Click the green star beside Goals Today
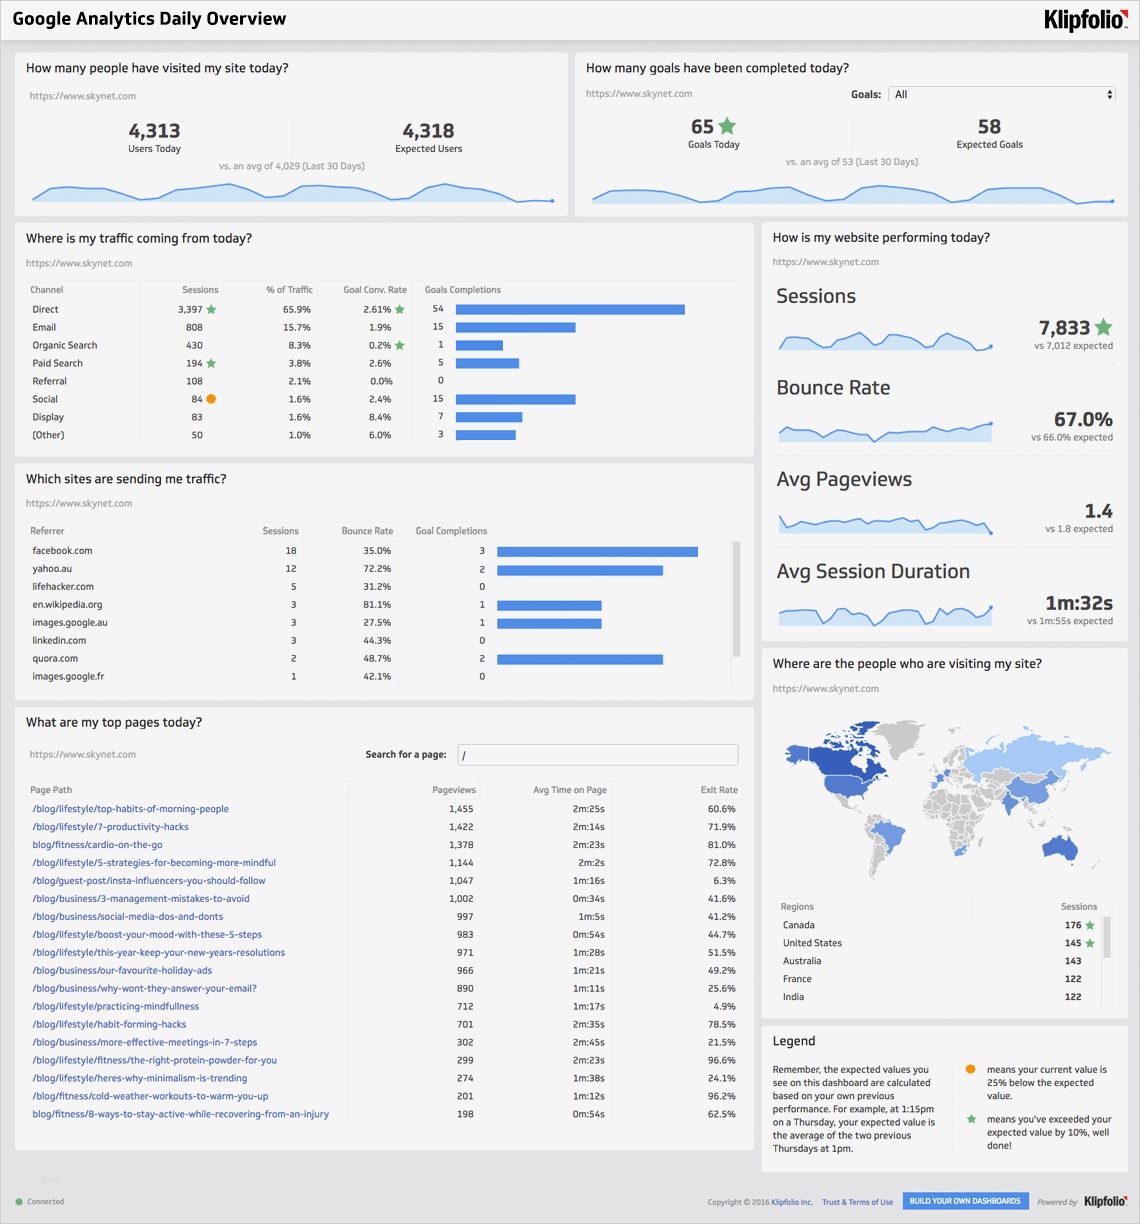1140x1224 pixels. click(727, 126)
